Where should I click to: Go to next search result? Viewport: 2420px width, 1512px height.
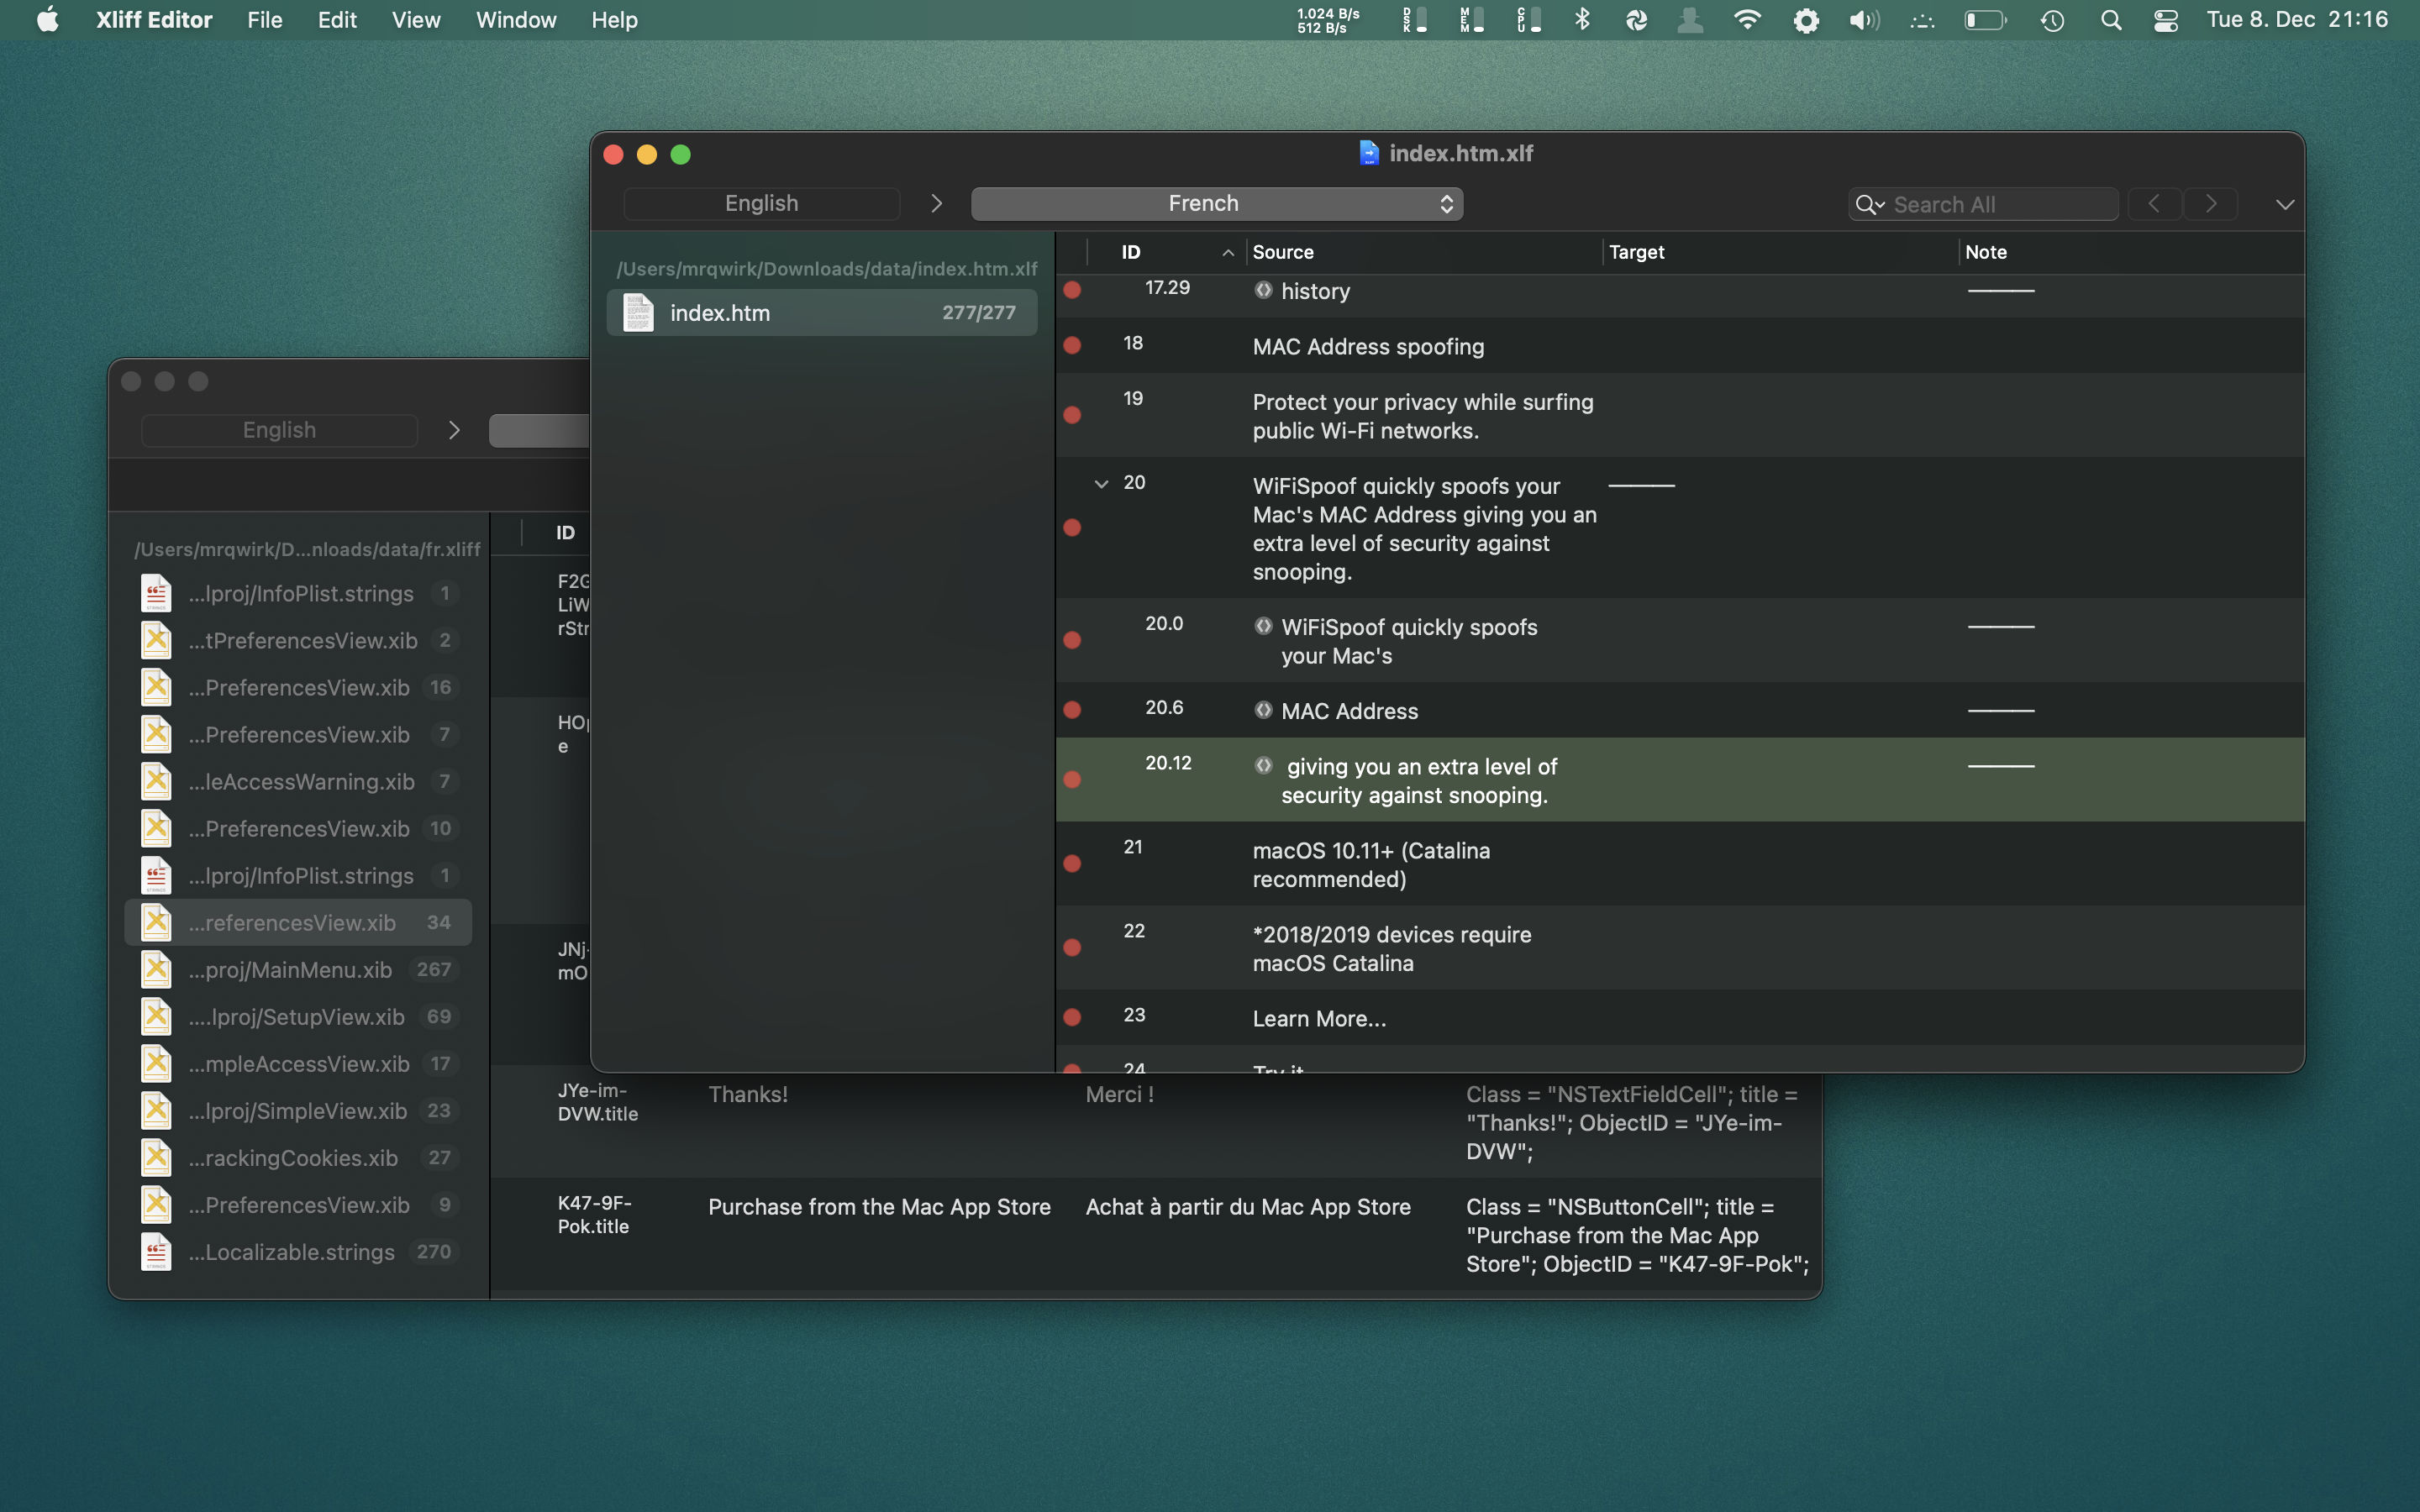click(2211, 204)
